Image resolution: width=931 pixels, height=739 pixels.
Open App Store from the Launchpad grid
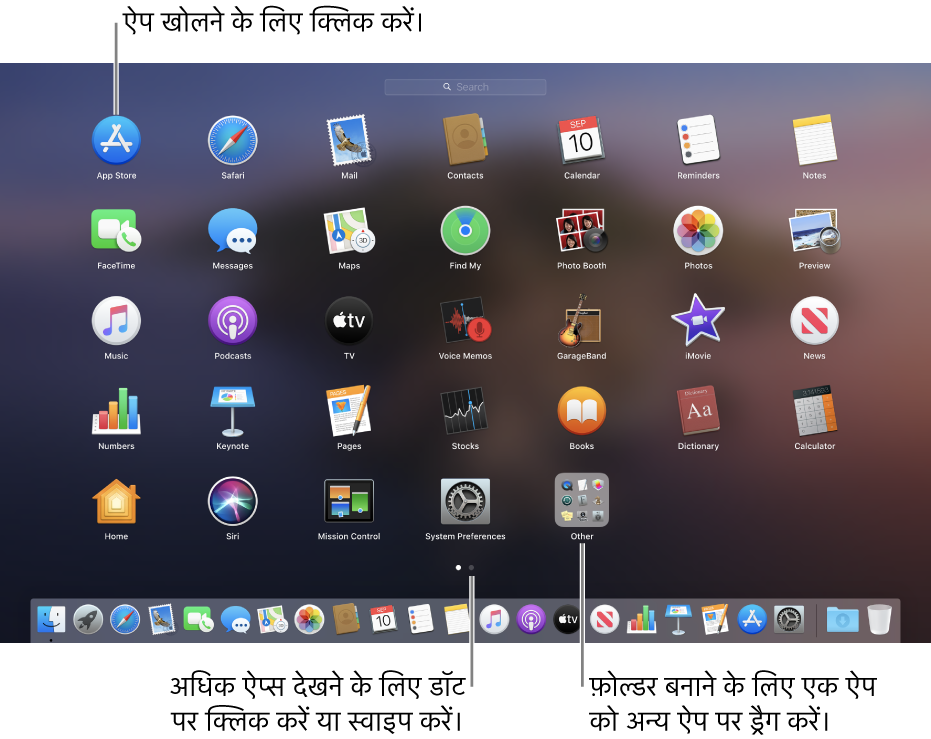(116, 140)
